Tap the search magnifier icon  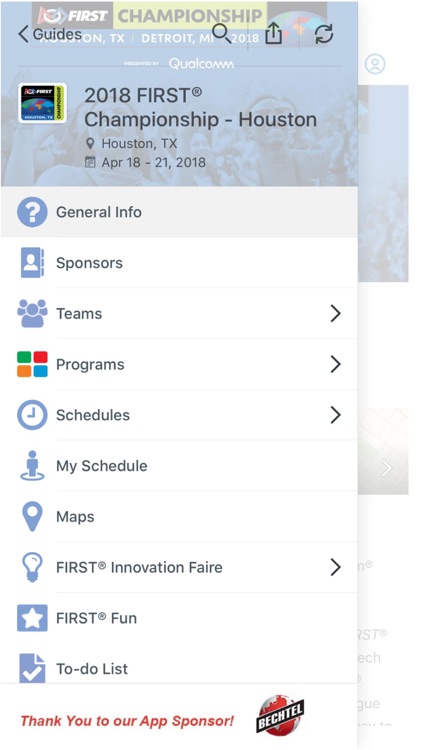pyautogui.click(x=222, y=33)
